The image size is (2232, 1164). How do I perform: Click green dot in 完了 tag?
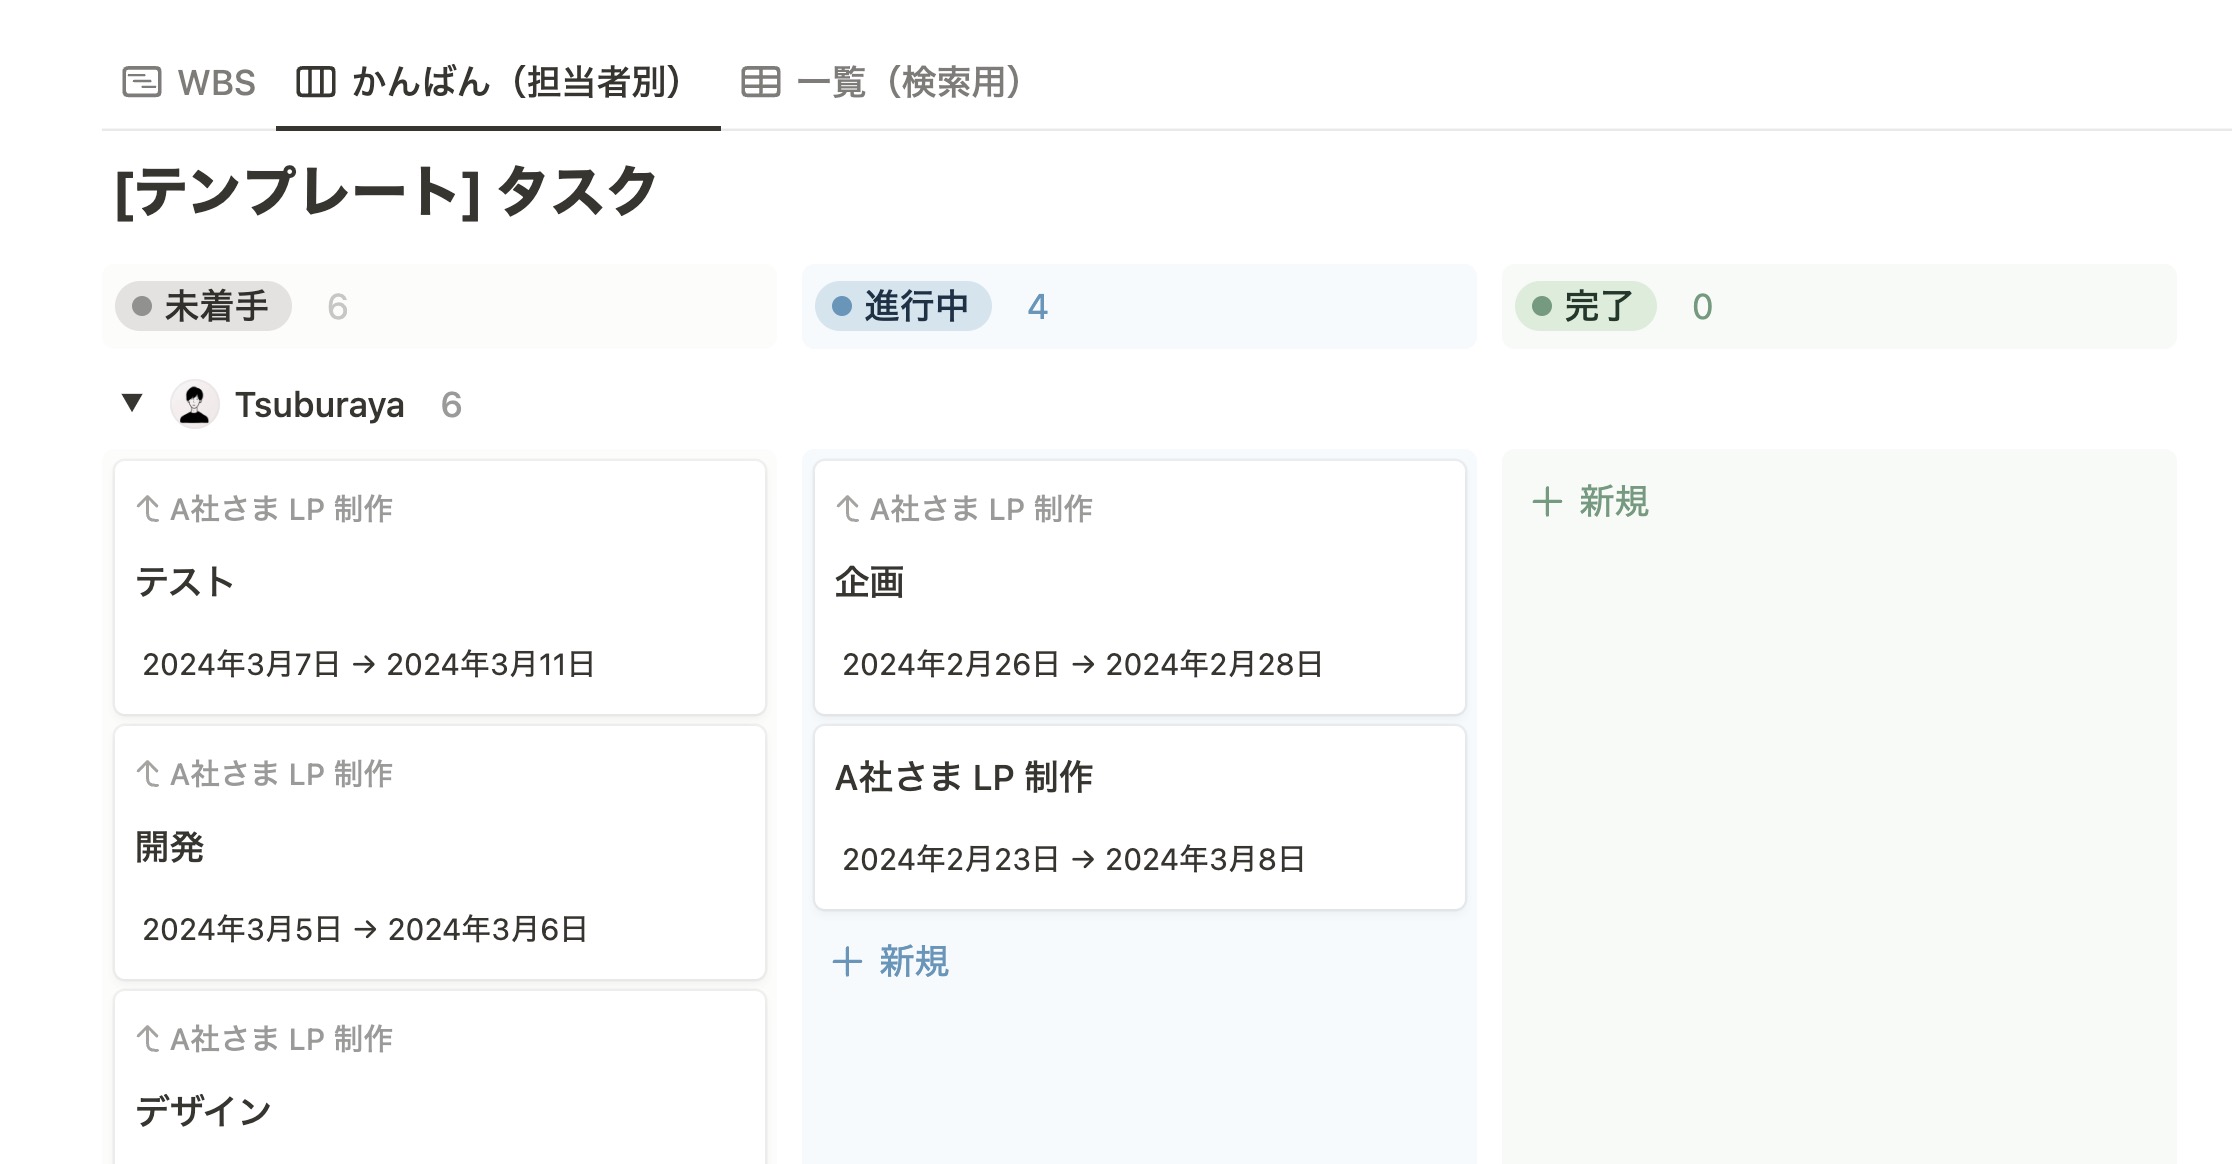[x=1542, y=306]
